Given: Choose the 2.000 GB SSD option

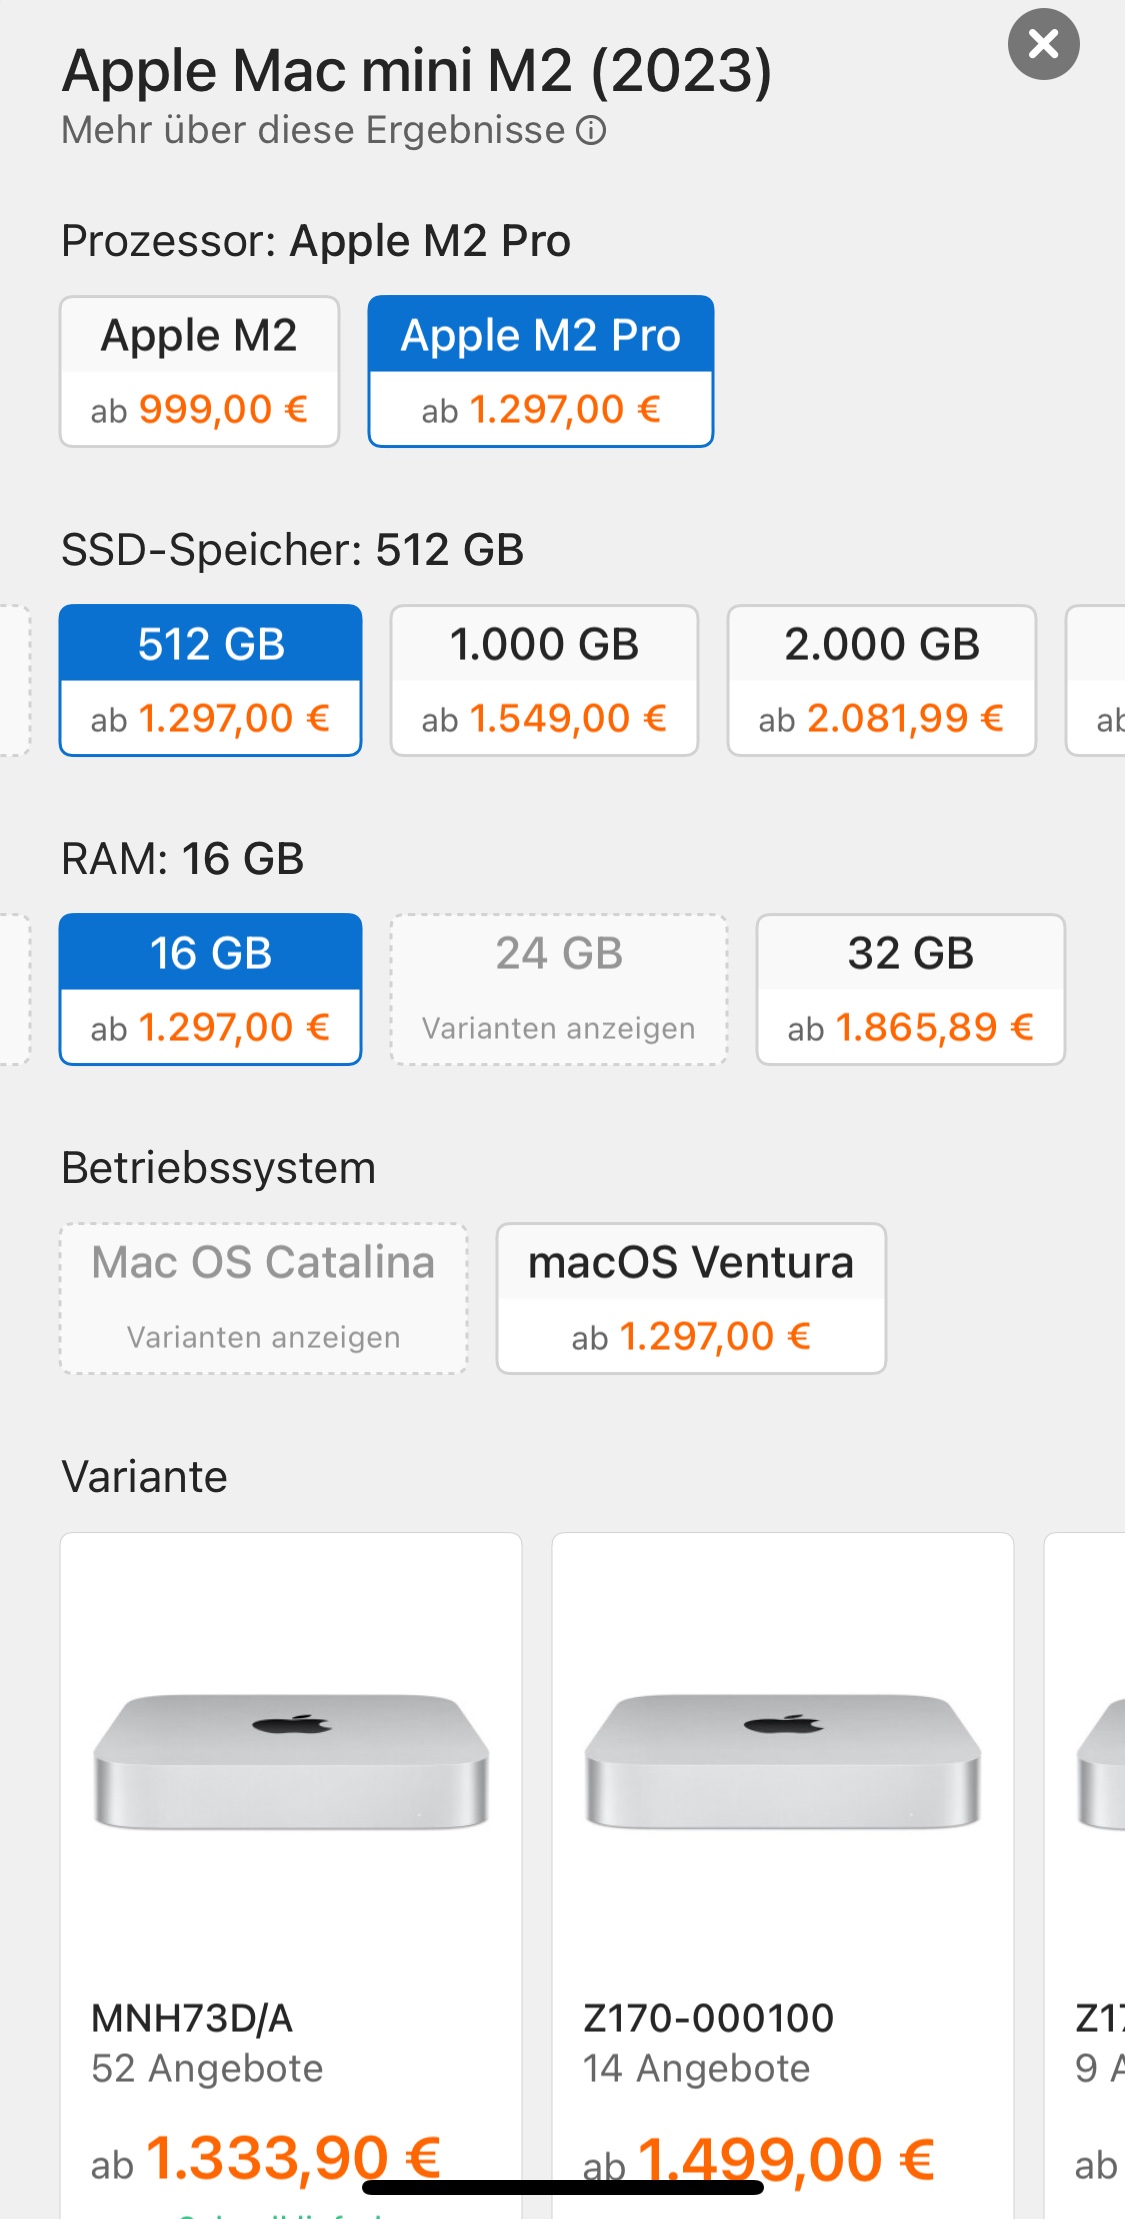Looking at the screenshot, I should (x=881, y=680).
